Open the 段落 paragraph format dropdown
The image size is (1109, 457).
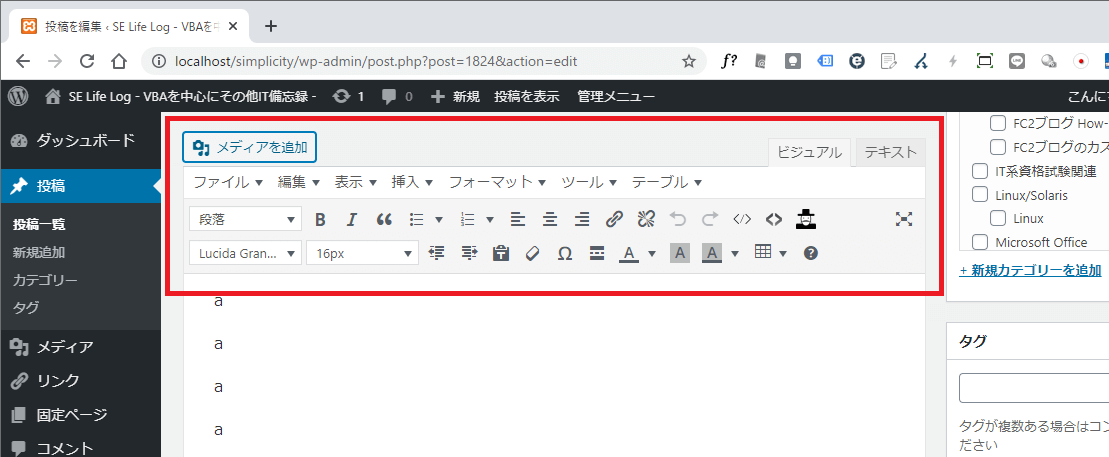click(x=245, y=219)
